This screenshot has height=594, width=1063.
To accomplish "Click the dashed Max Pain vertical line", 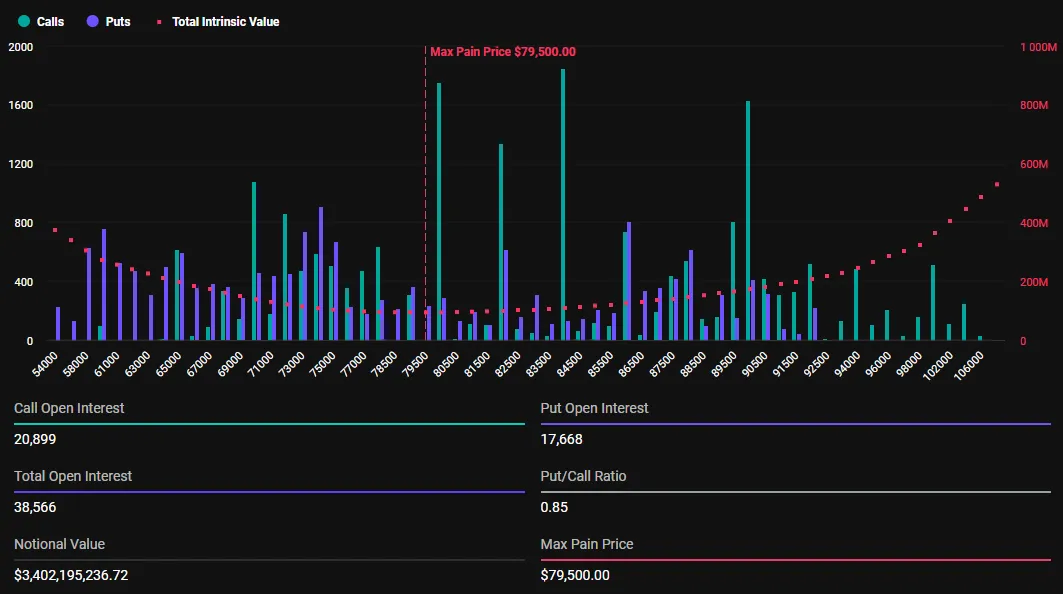I will (425, 200).
